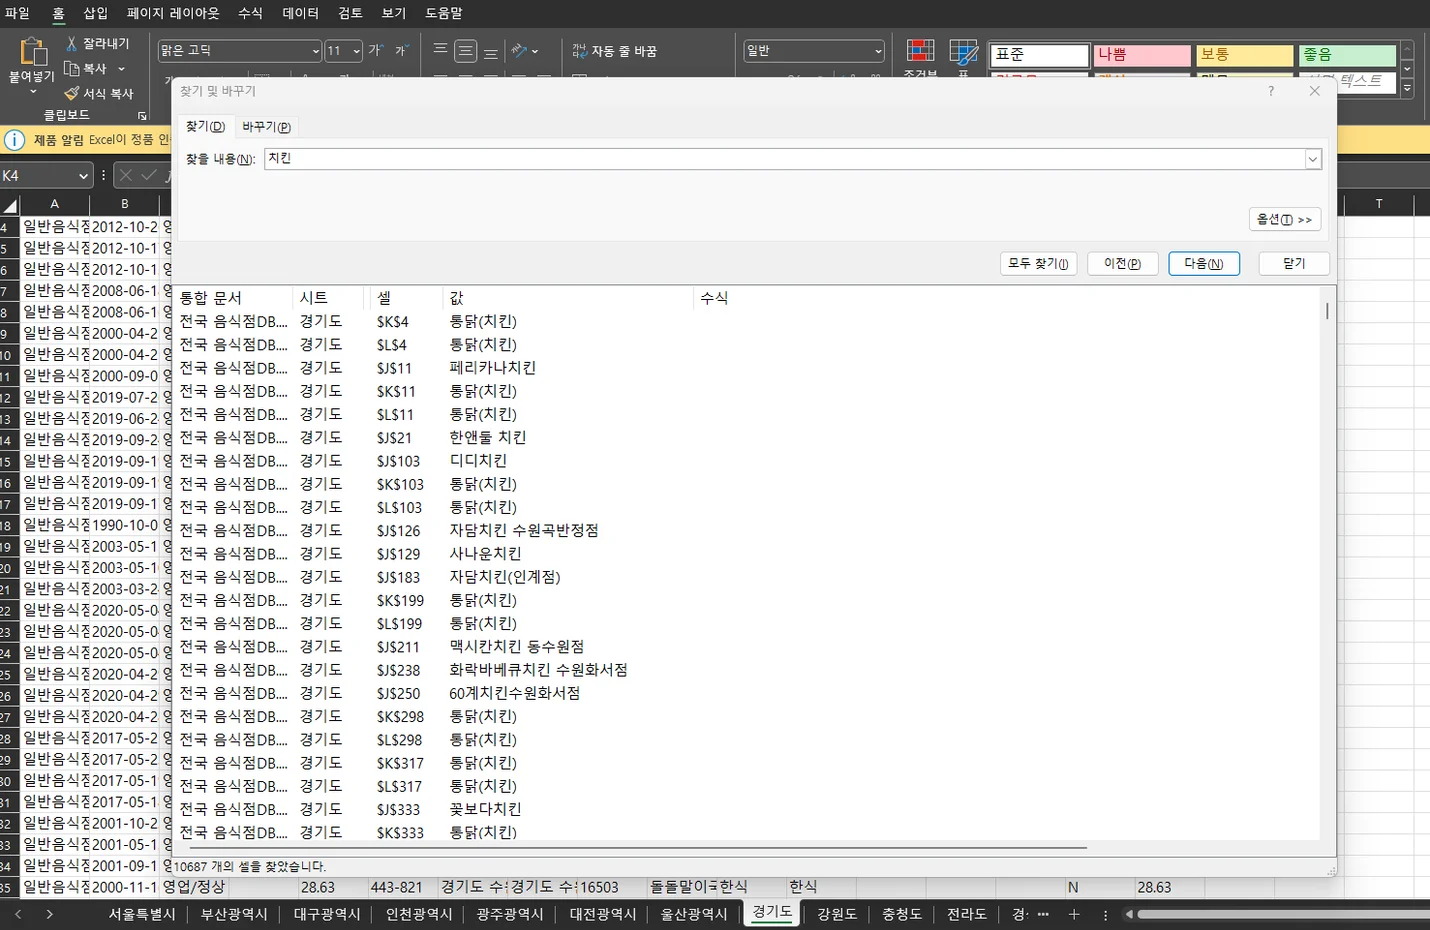Click the Copy (복사) icon
The image size is (1430, 930).
[72, 69]
